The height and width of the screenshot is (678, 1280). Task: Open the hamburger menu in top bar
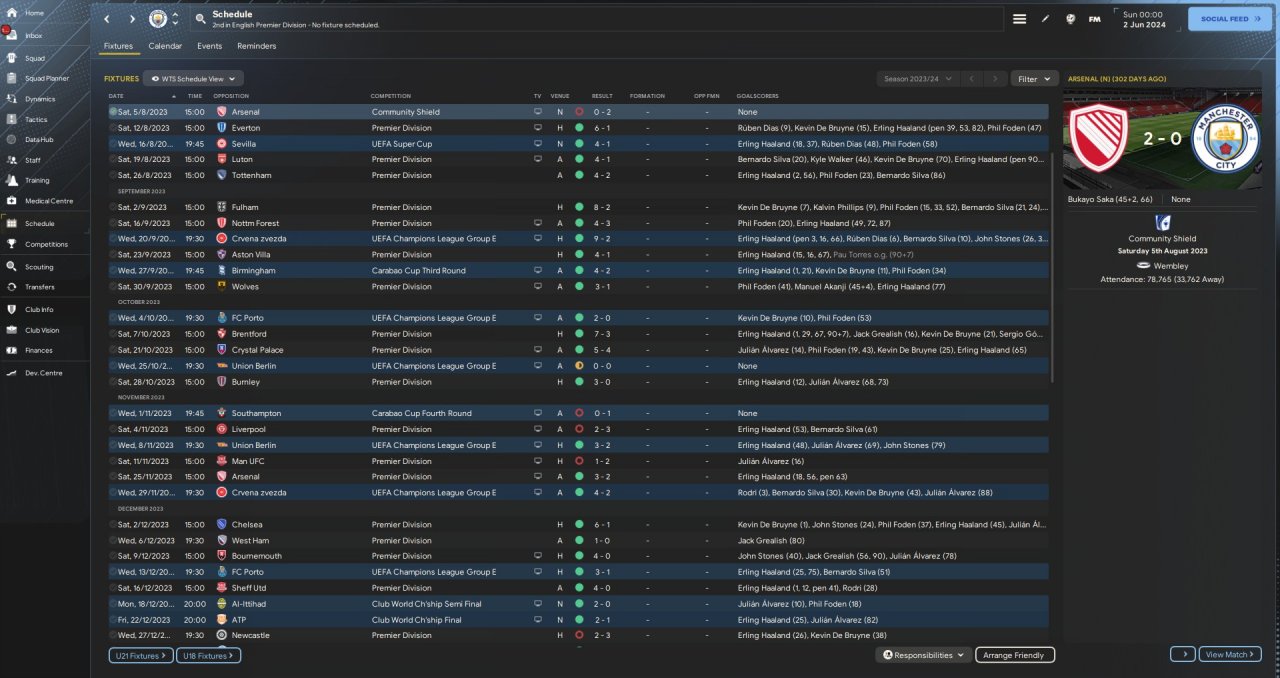1019,19
